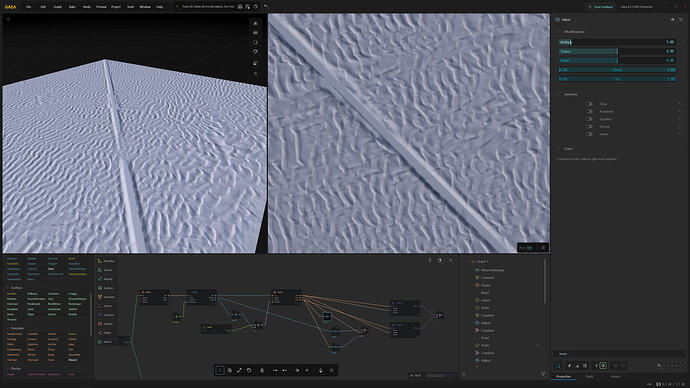Viewport: 690px width, 388px height.
Task: Click the node list vertical scrollbar
Action: [545, 282]
